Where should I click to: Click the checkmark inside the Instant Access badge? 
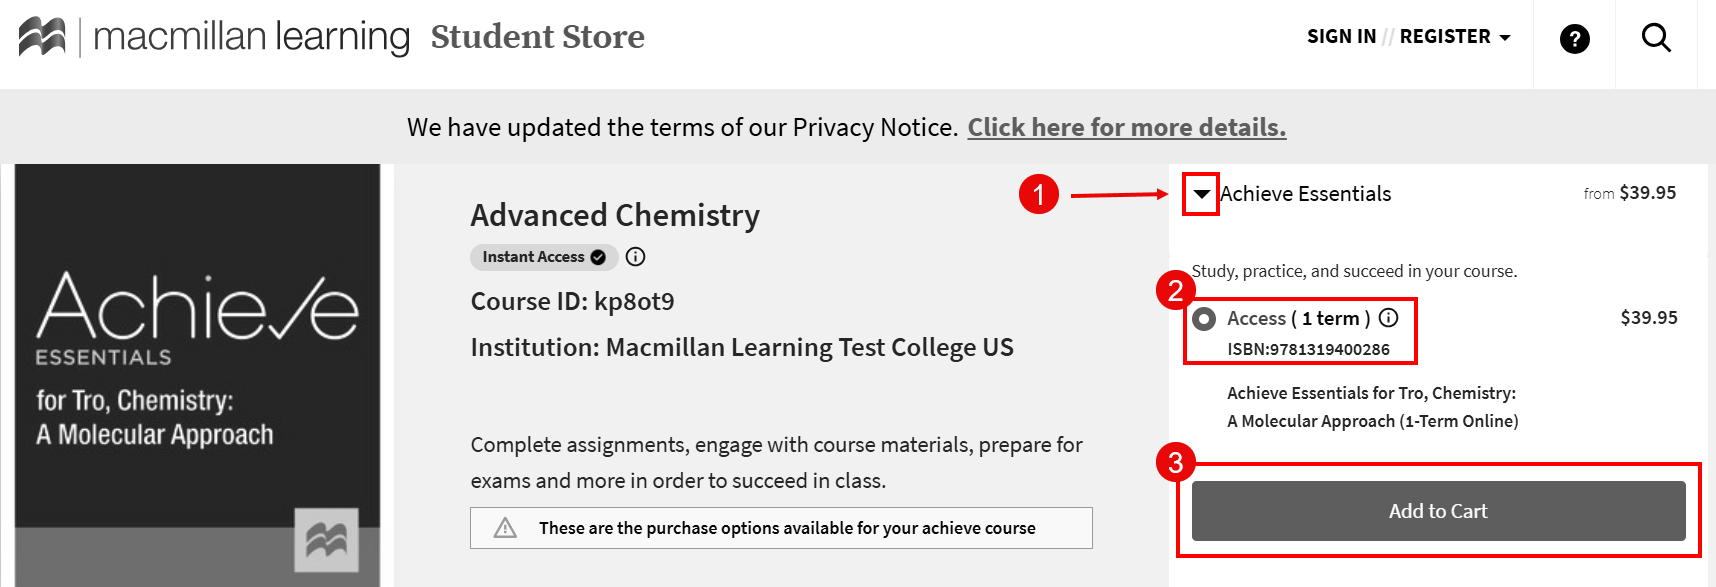tap(597, 257)
